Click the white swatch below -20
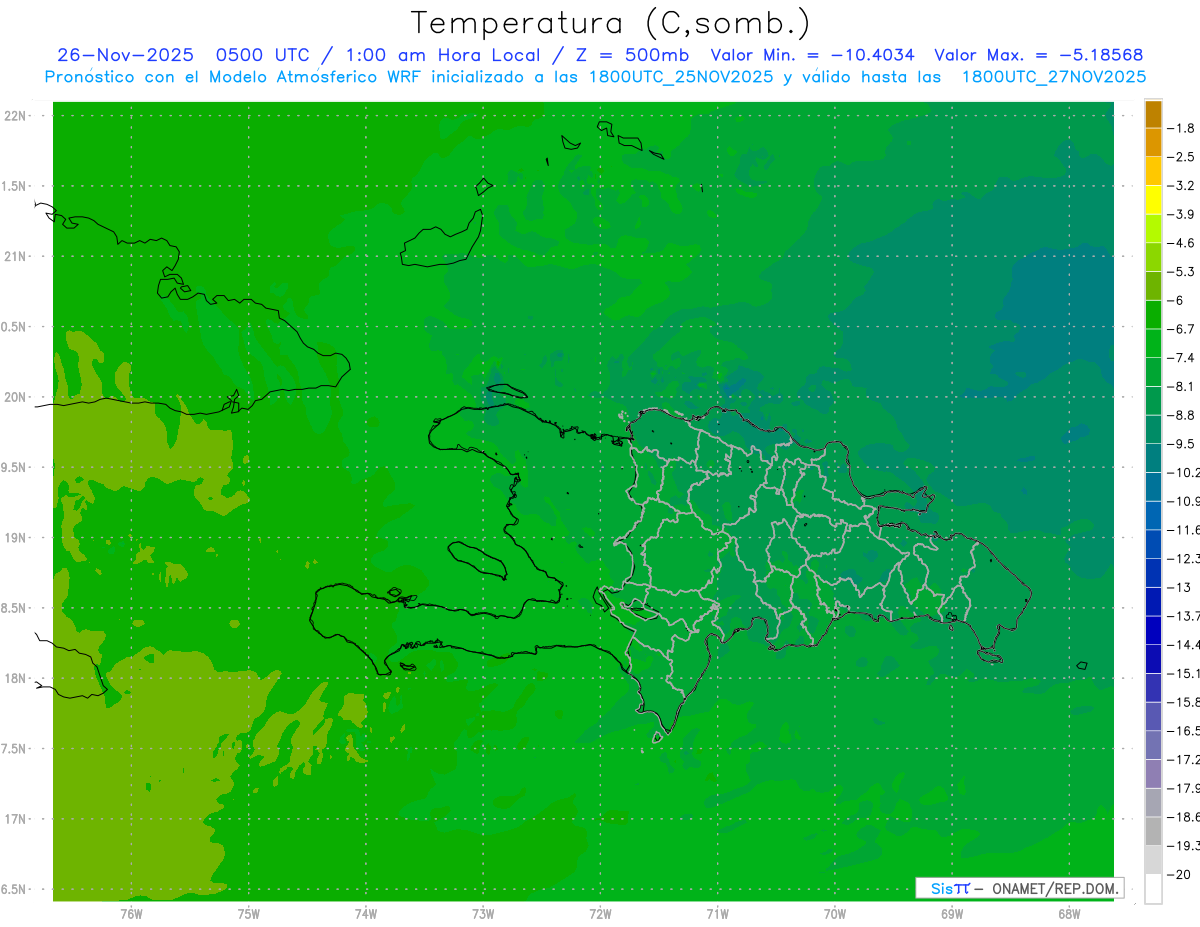This screenshot has height=927, width=1200. coord(1153,888)
